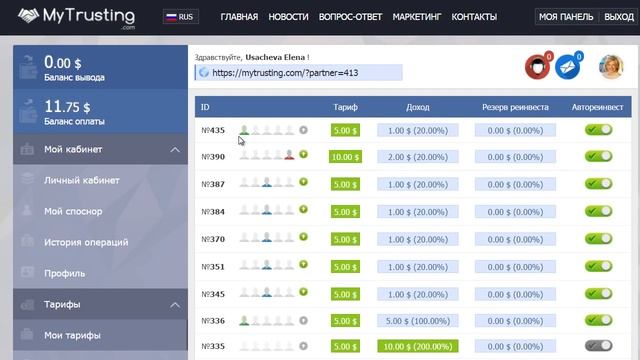Click the ВЫХОД logout button
The height and width of the screenshot is (360, 640).
point(619,17)
